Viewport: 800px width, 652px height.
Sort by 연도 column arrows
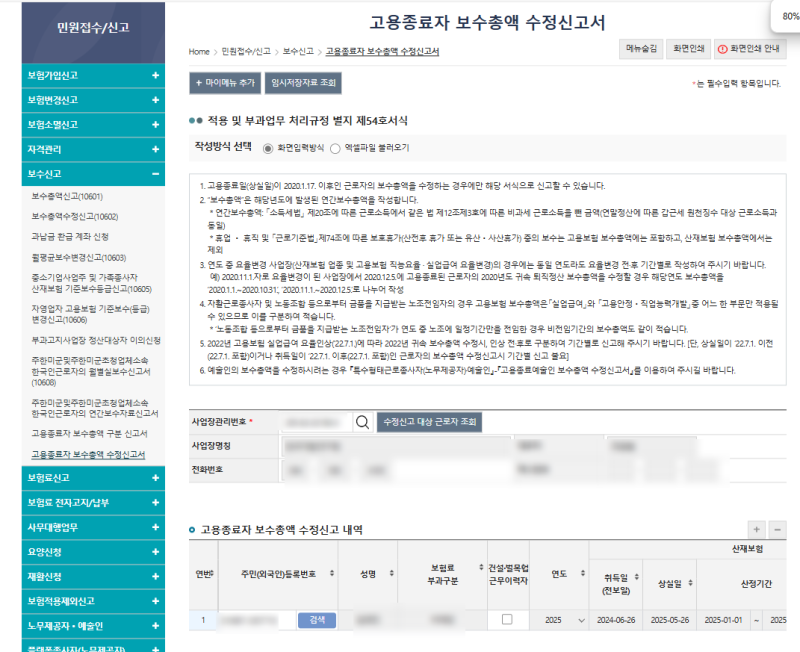click(583, 573)
